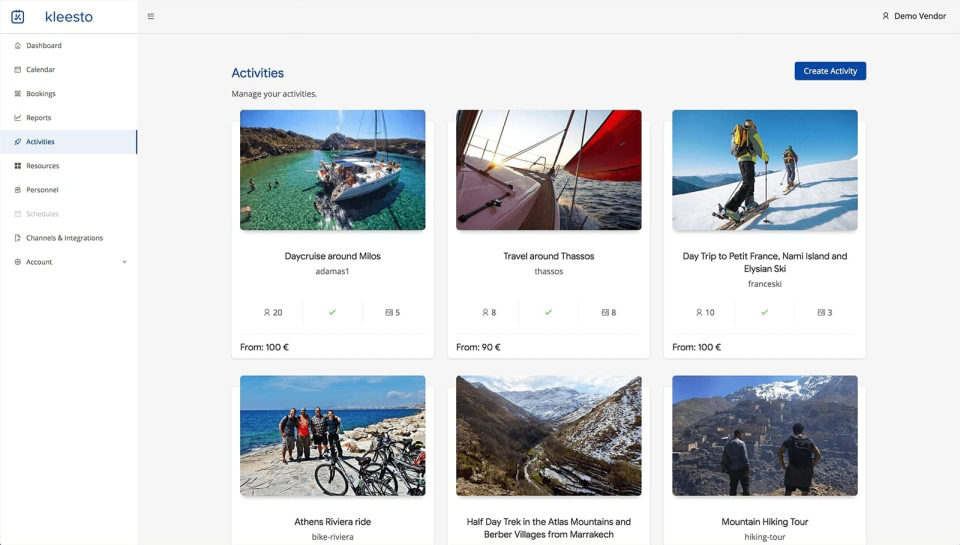Click the Reports chart icon

point(18,118)
